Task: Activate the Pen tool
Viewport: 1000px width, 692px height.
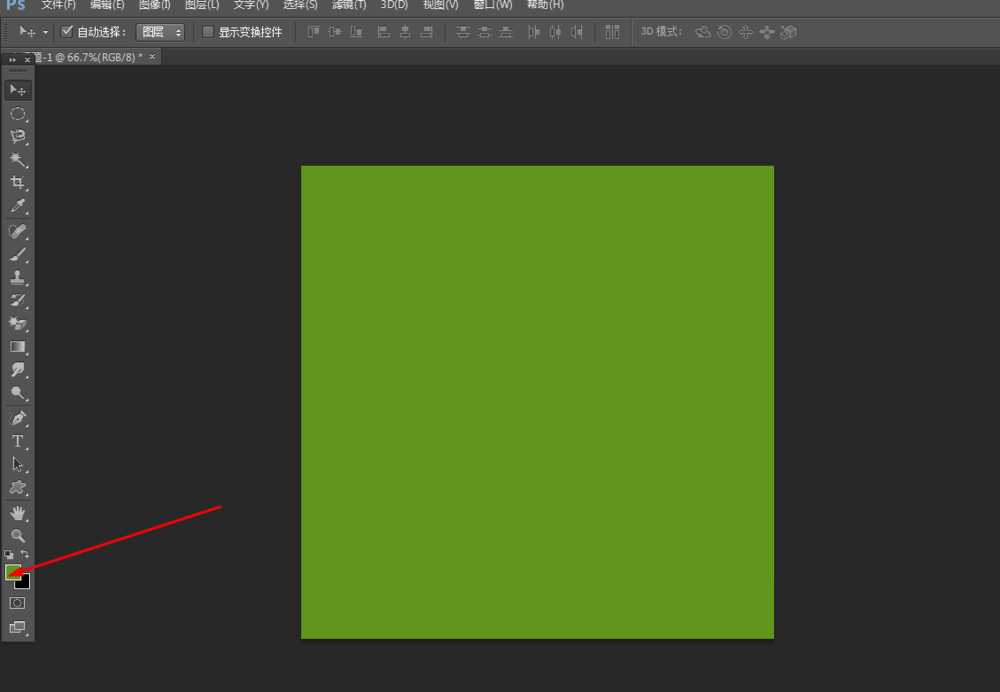Action: pos(17,418)
